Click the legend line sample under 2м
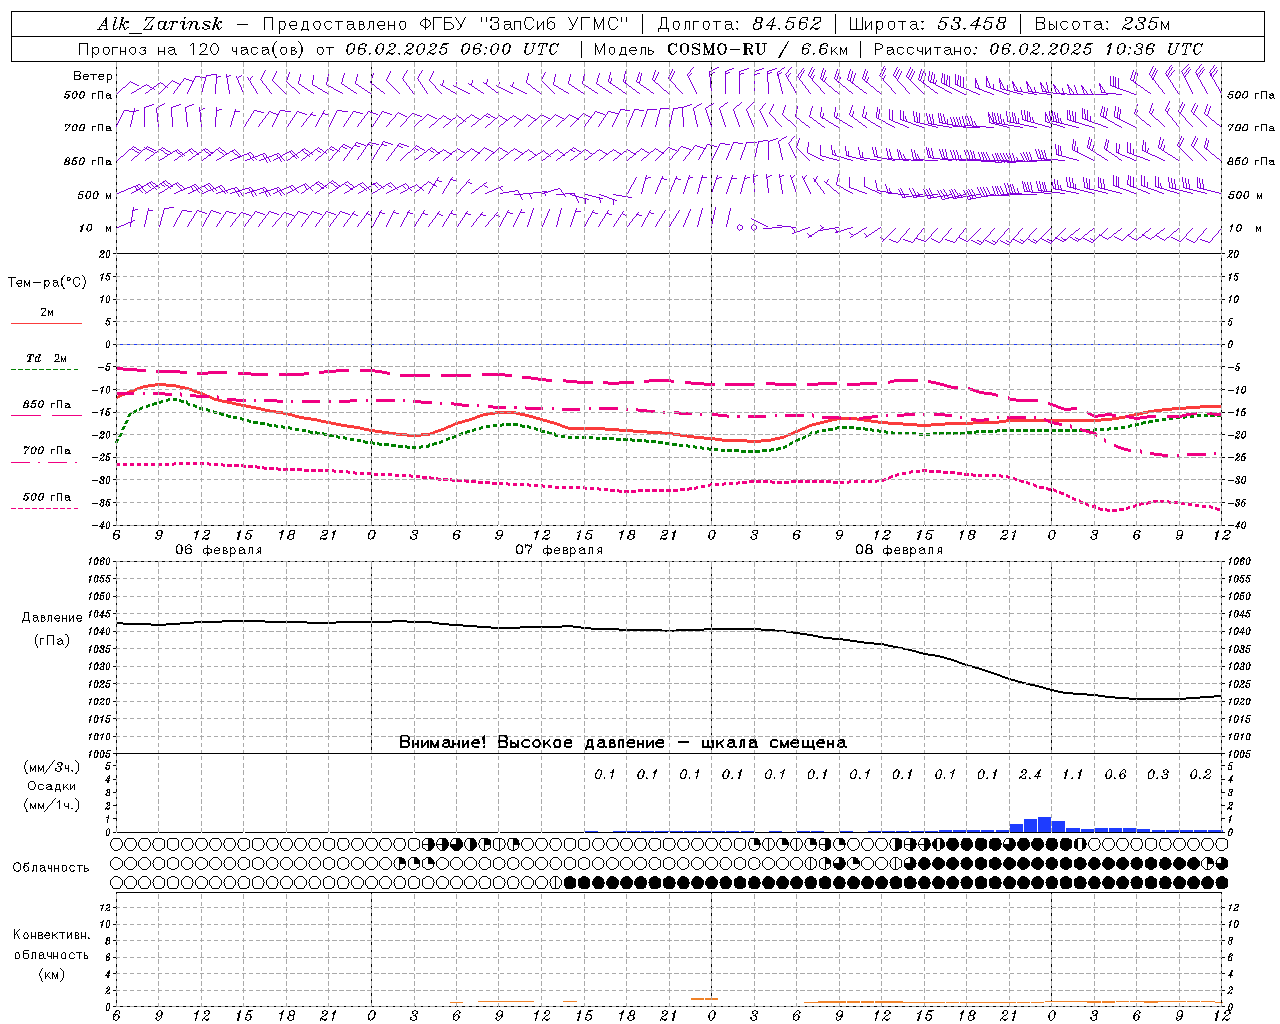The height and width of the screenshot is (1024, 1280). pos(46,324)
